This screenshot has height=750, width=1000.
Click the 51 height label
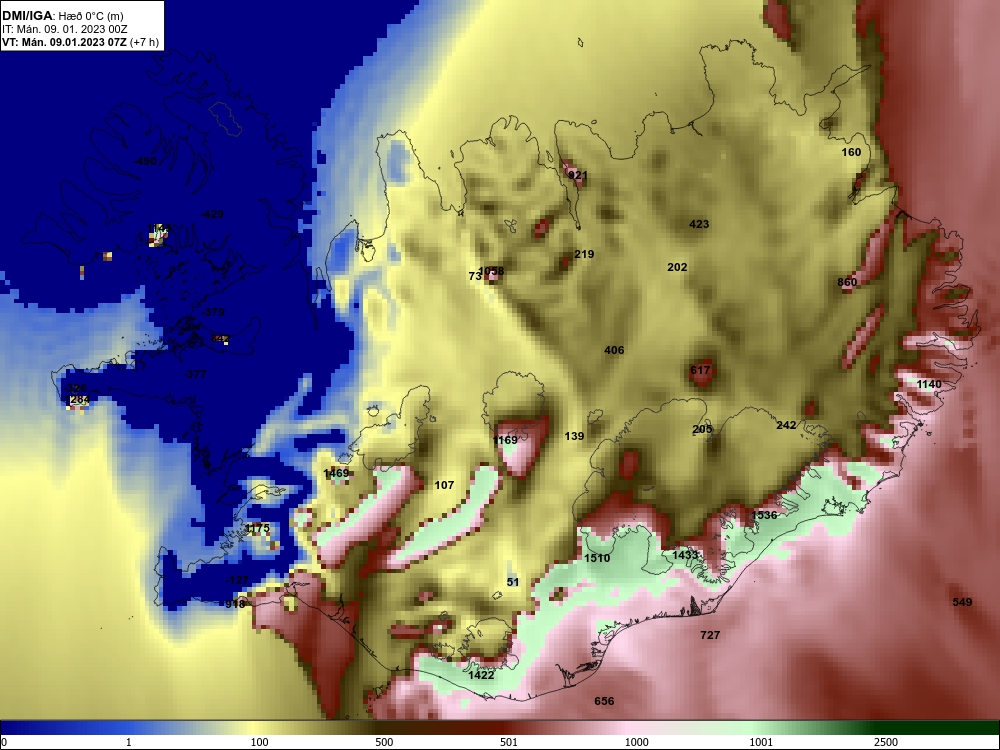click(513, 582)
